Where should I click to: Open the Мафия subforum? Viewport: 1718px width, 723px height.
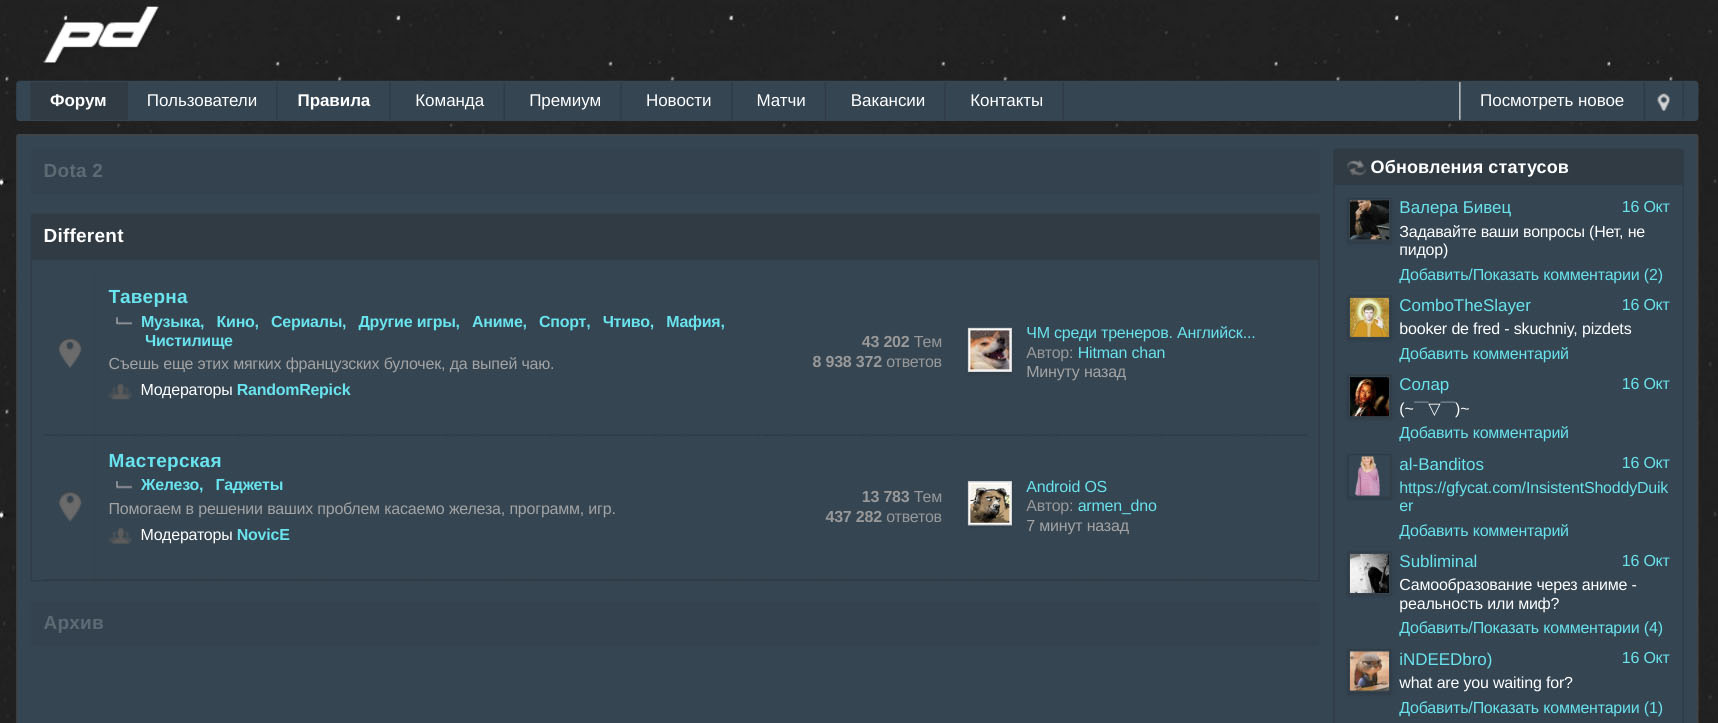tap(694, 322)
